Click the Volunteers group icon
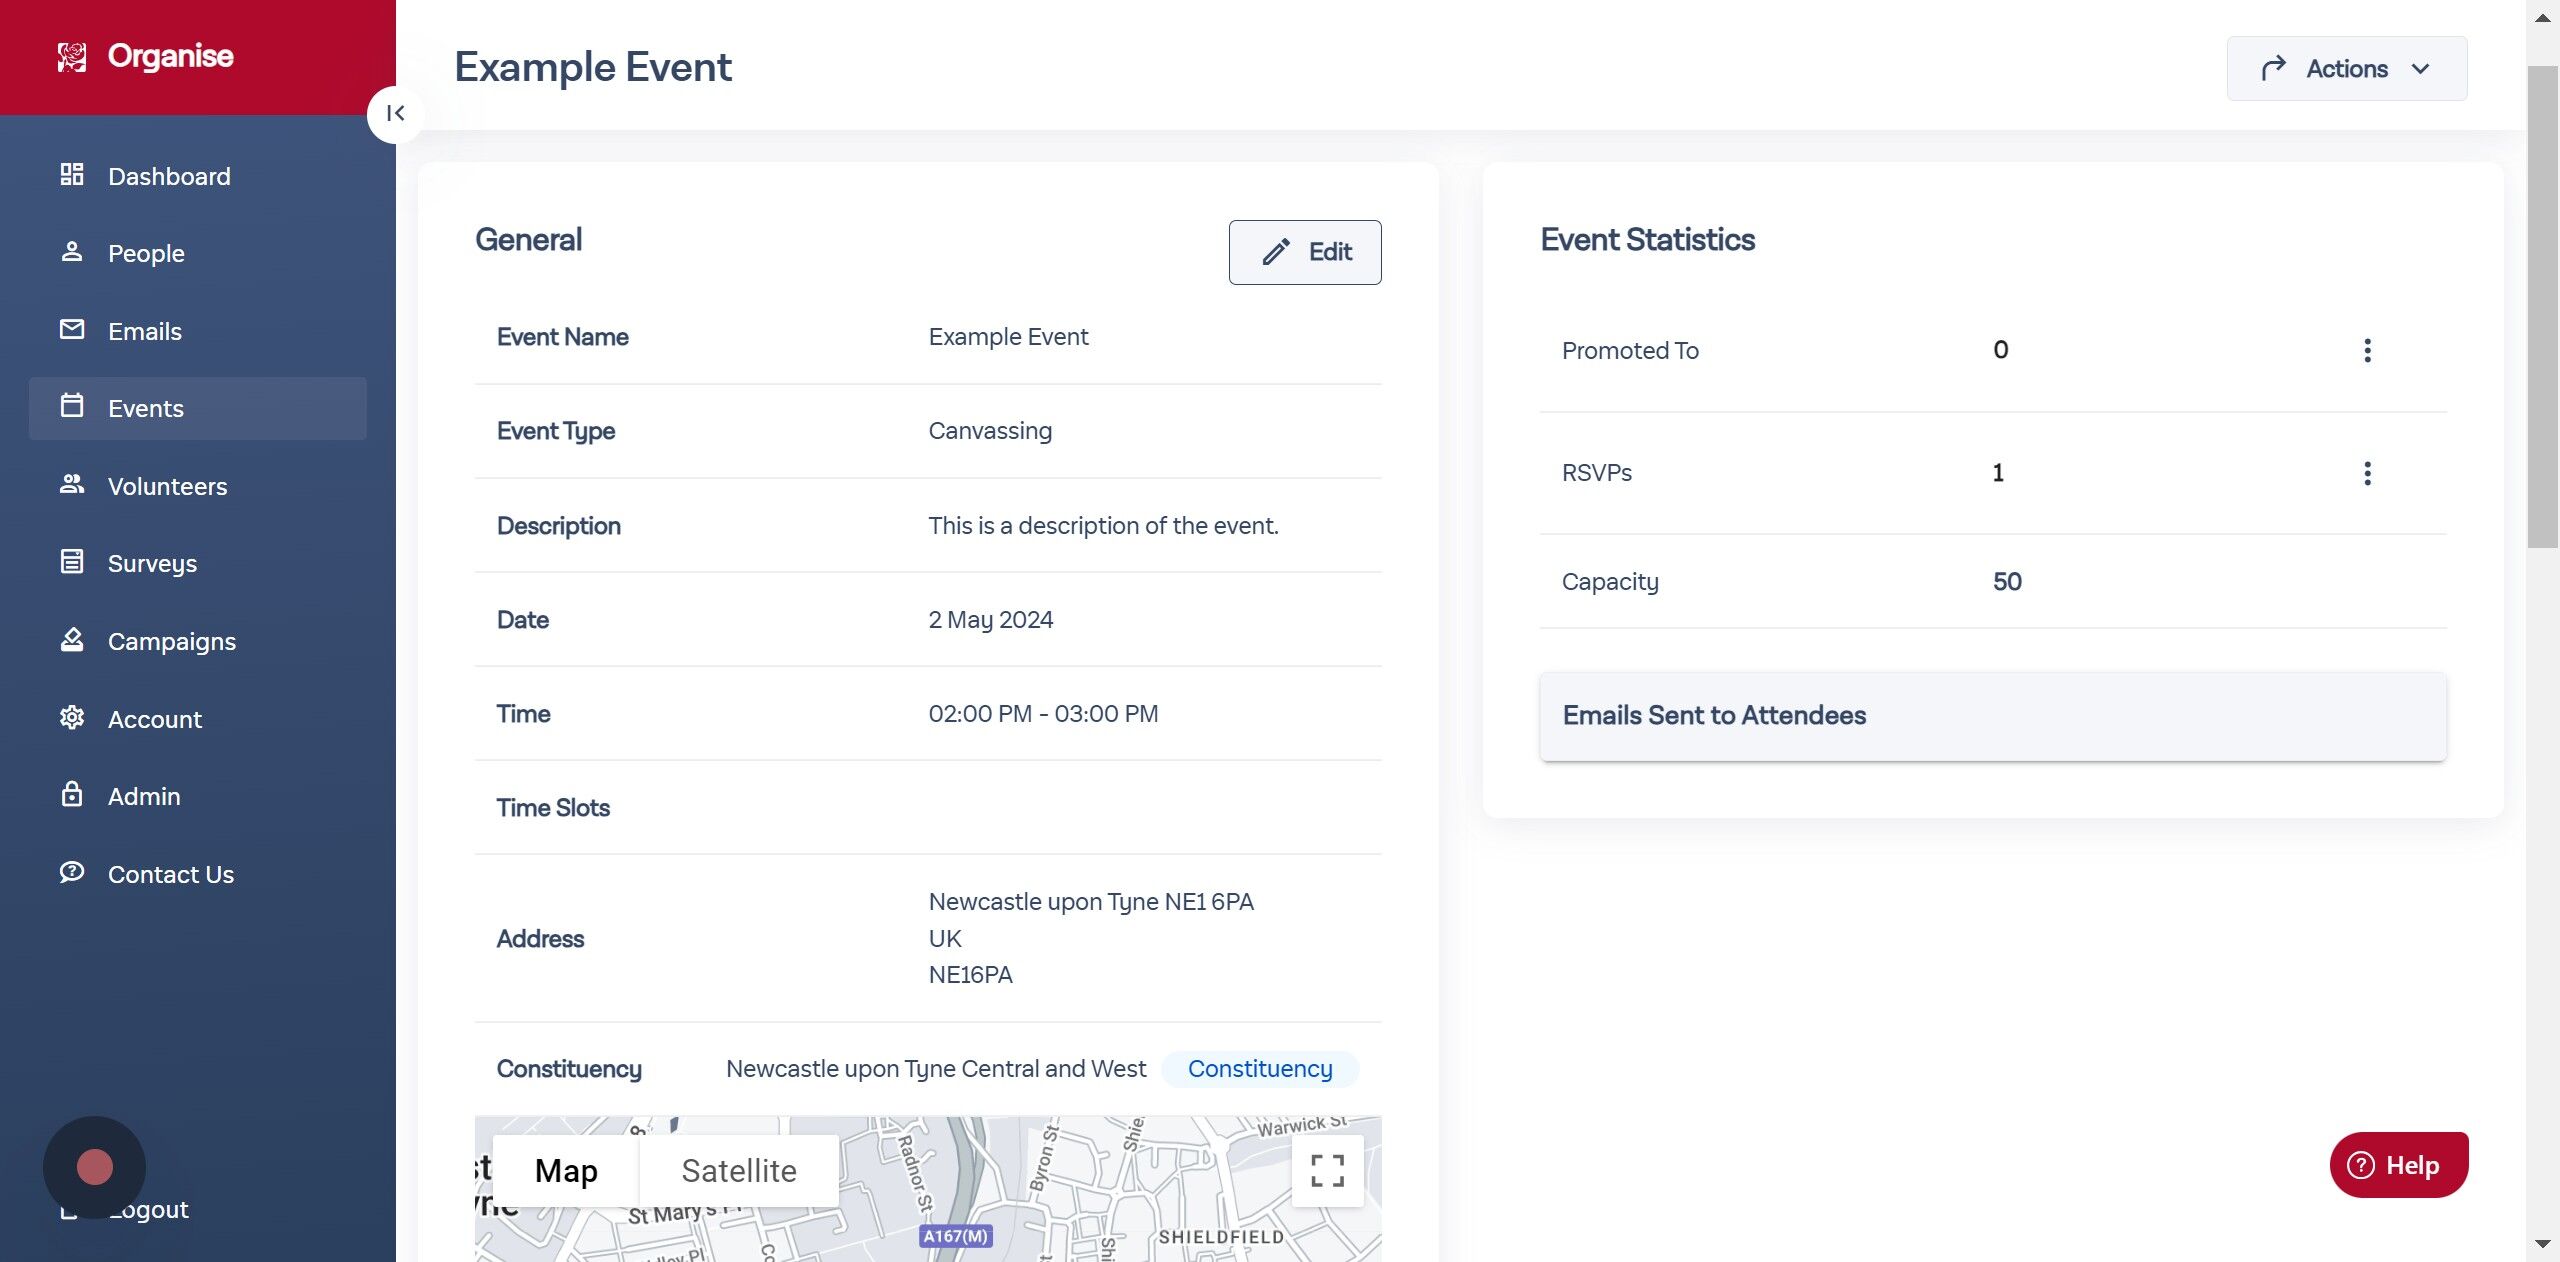Screen dimensions: 2560x1262 pos(72,485)
